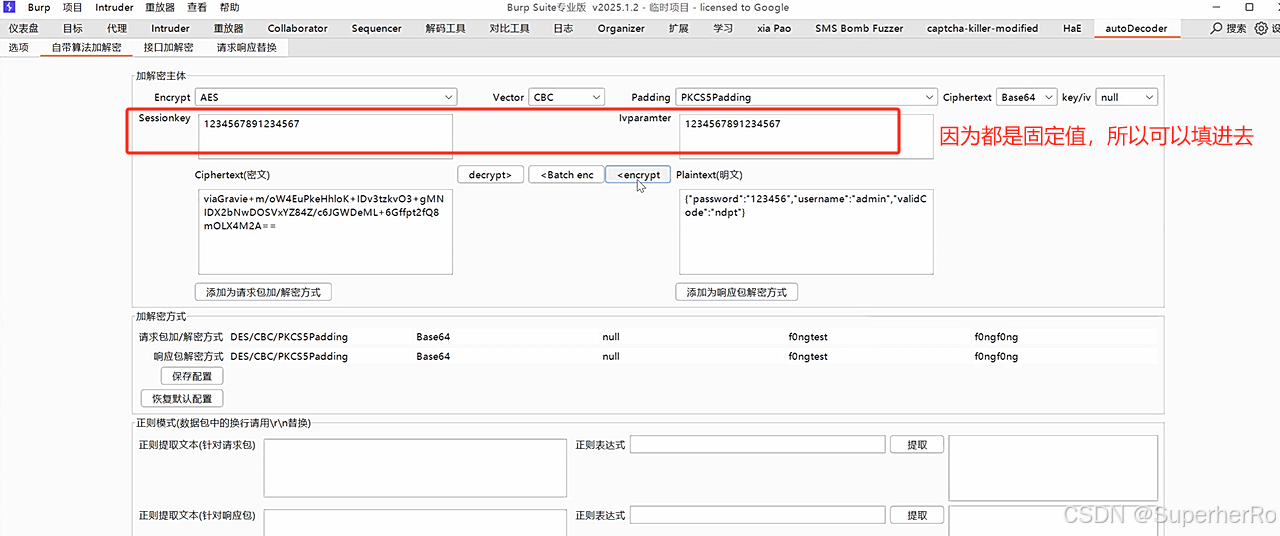Click the Sessionkey input field
Screen dimensions: 1280x536
tap(325, 137)
